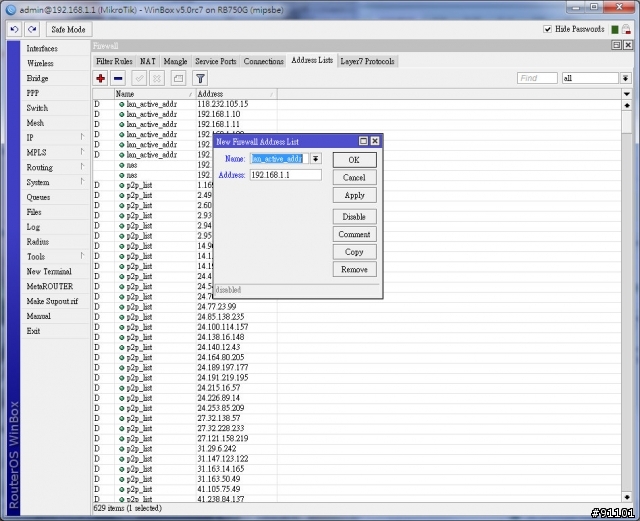Close the Firewall panel
The height and width of the screenshot is (521, 640).
pyautogui.click(x=628, y=45)
